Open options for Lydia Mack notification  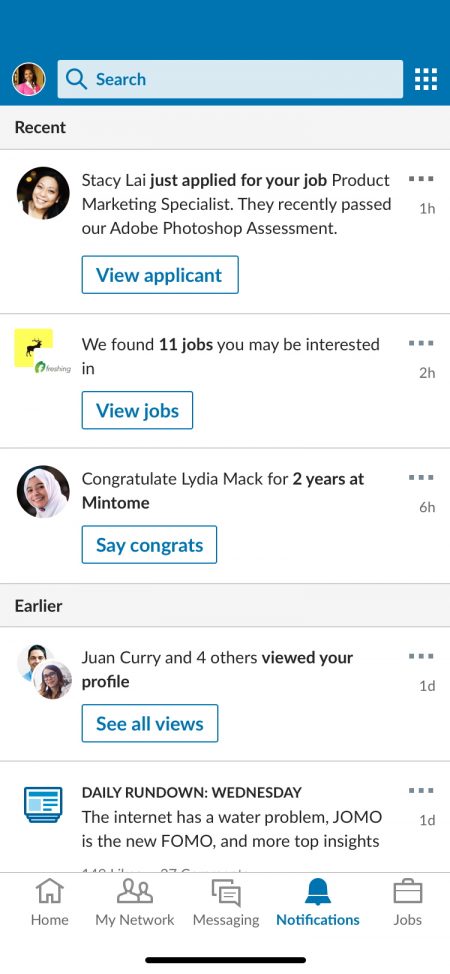421,478
